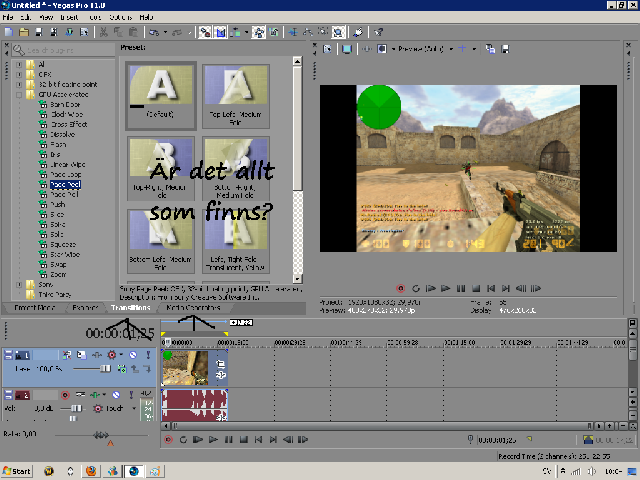
Task: Select the Top Left Medium Fold preset
Action: click(x=236, y=96)
